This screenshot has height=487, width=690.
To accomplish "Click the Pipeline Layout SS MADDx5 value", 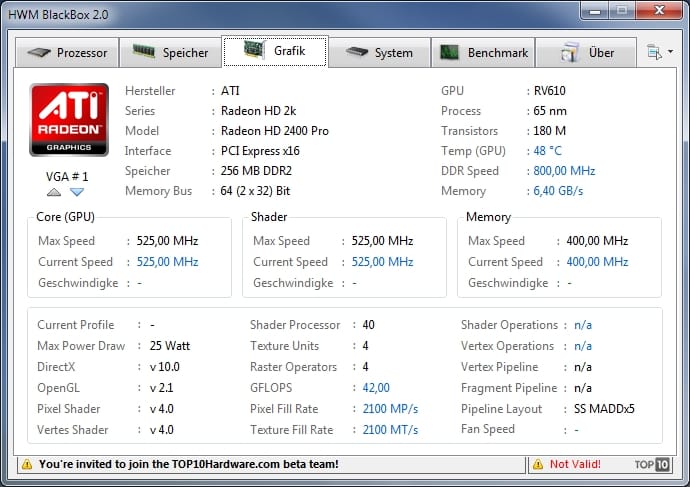I will (604, 409).
